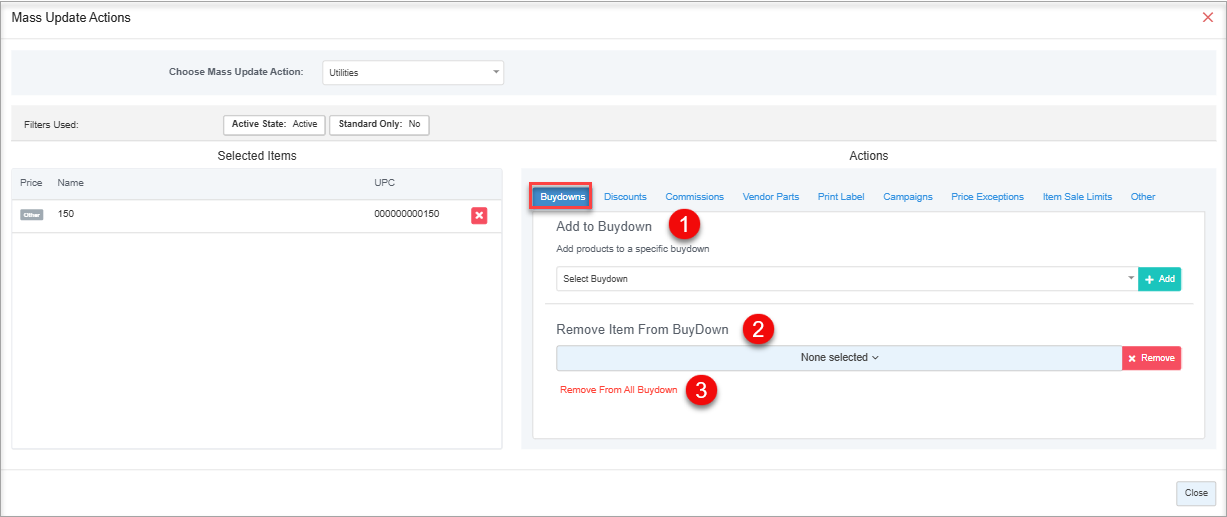Image resolution: width=1227 pixels, height=517 pixels.
Task: Click the Active State filter tag
Action: (274, 125)
